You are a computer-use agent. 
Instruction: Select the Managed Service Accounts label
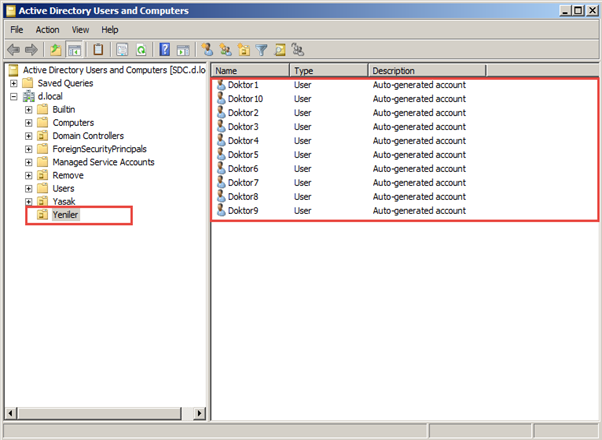(103, 162)
